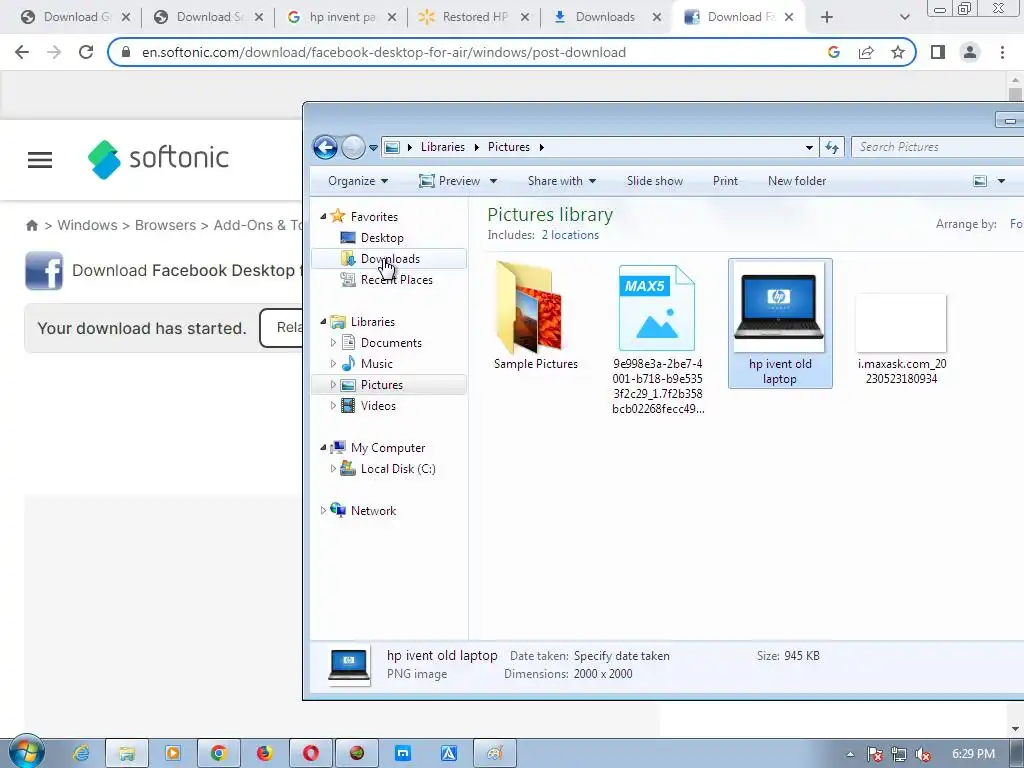Bookmark this page with star icon
Image resolution: width=1024 pixels, height=768 pixels.
(898, 52)
